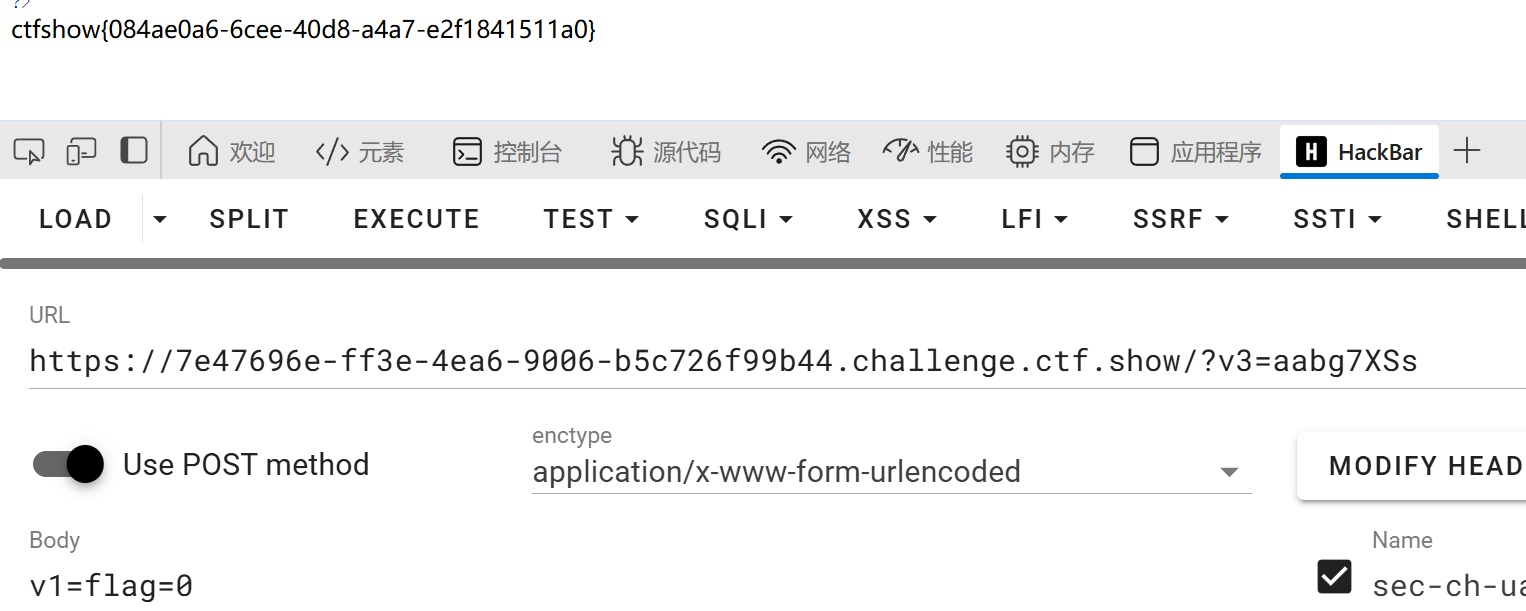
Task: Select the HackBar tab
Action: tap(1359, 152)
